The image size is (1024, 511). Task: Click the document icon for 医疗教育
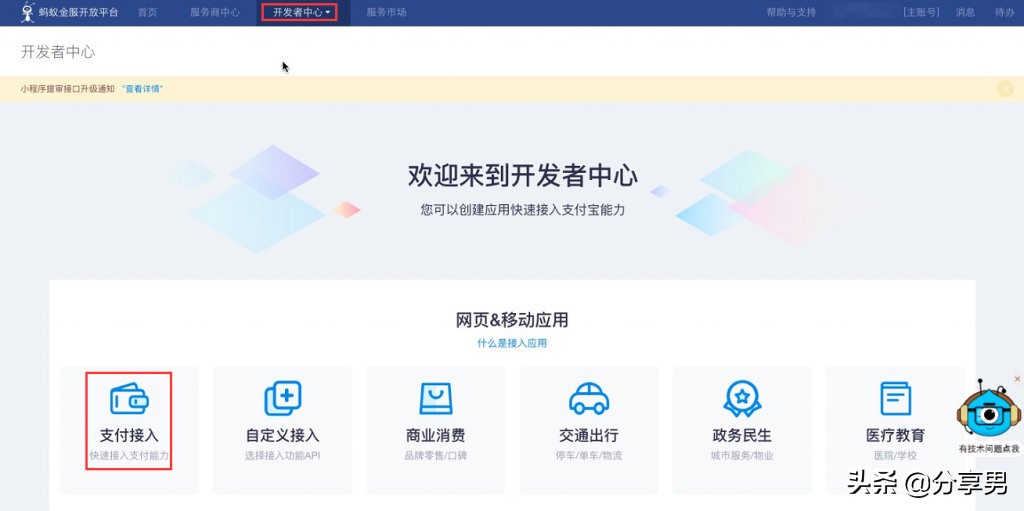895,399
